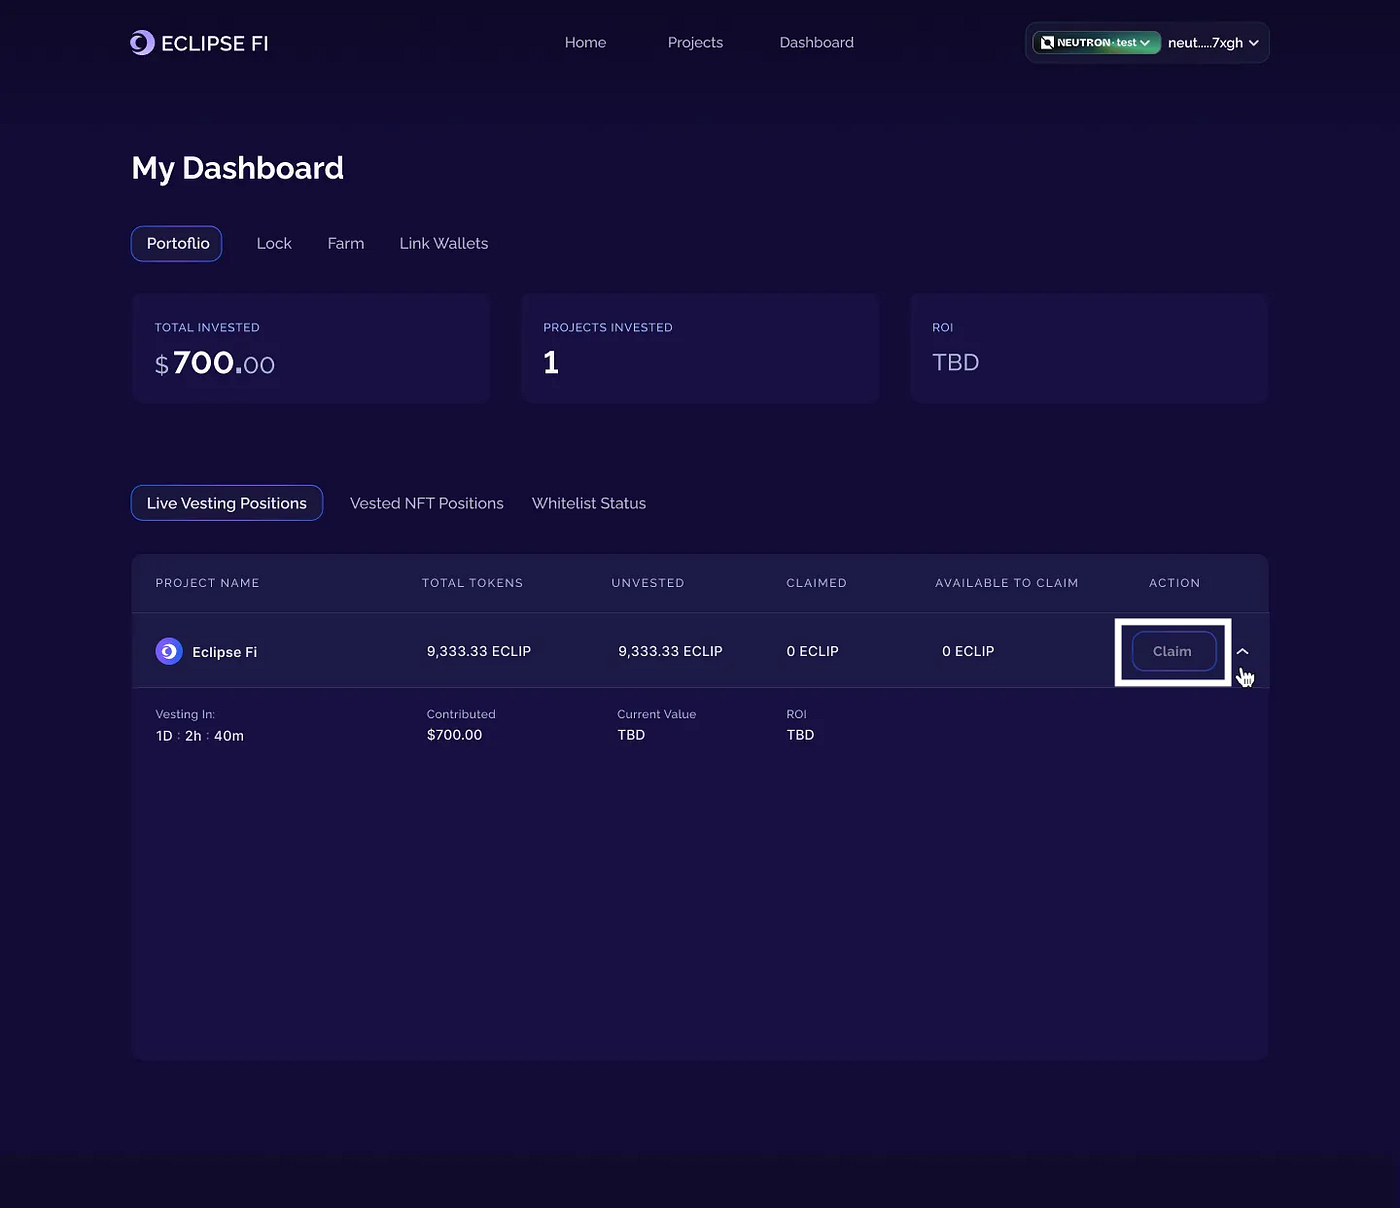Open the Whitelist Status tab
This screenshot has height=1208, width=1400.
[588, 503]
